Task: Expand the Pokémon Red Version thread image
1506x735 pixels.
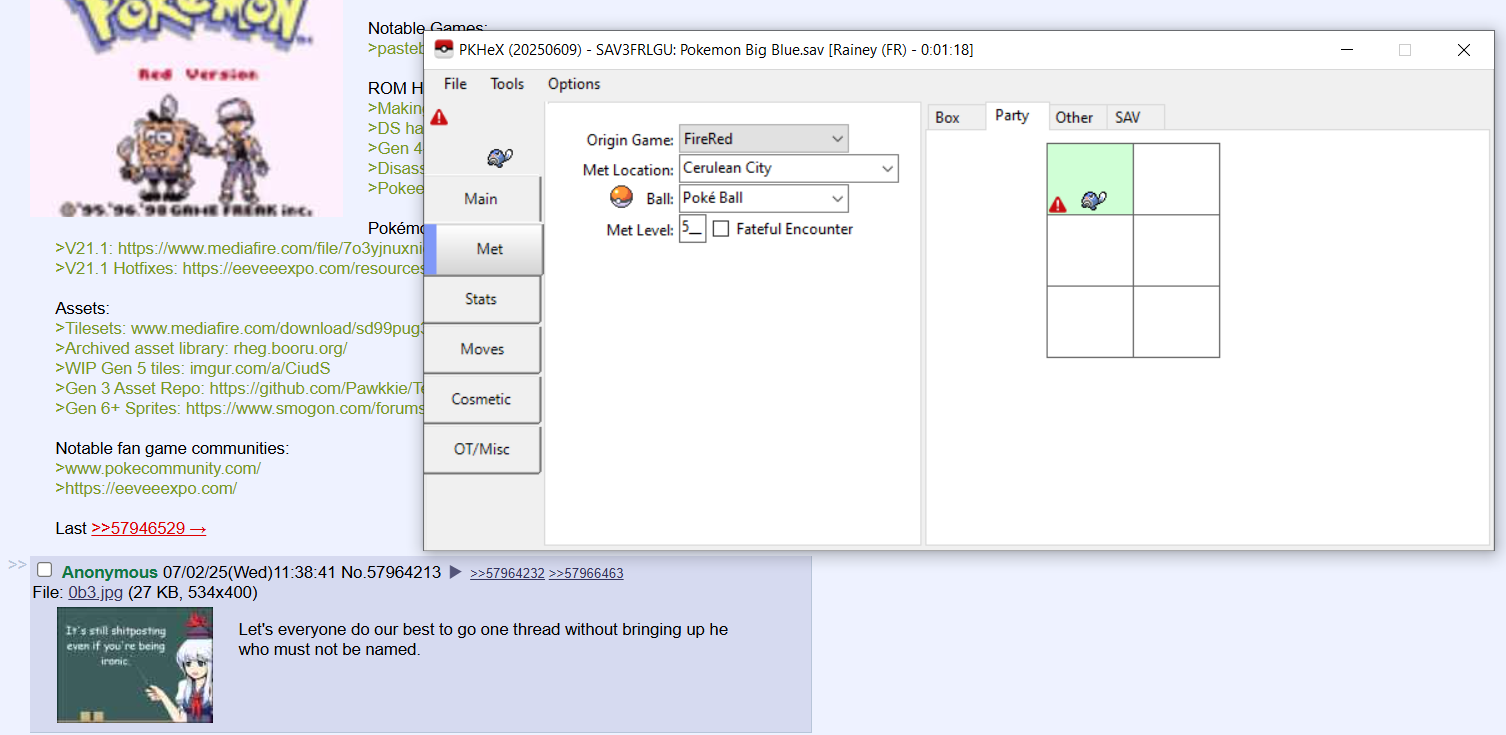Action: (186, 108)
